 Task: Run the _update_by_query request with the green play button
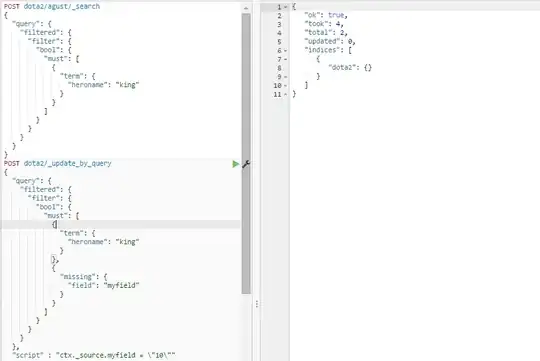point(236,164)
